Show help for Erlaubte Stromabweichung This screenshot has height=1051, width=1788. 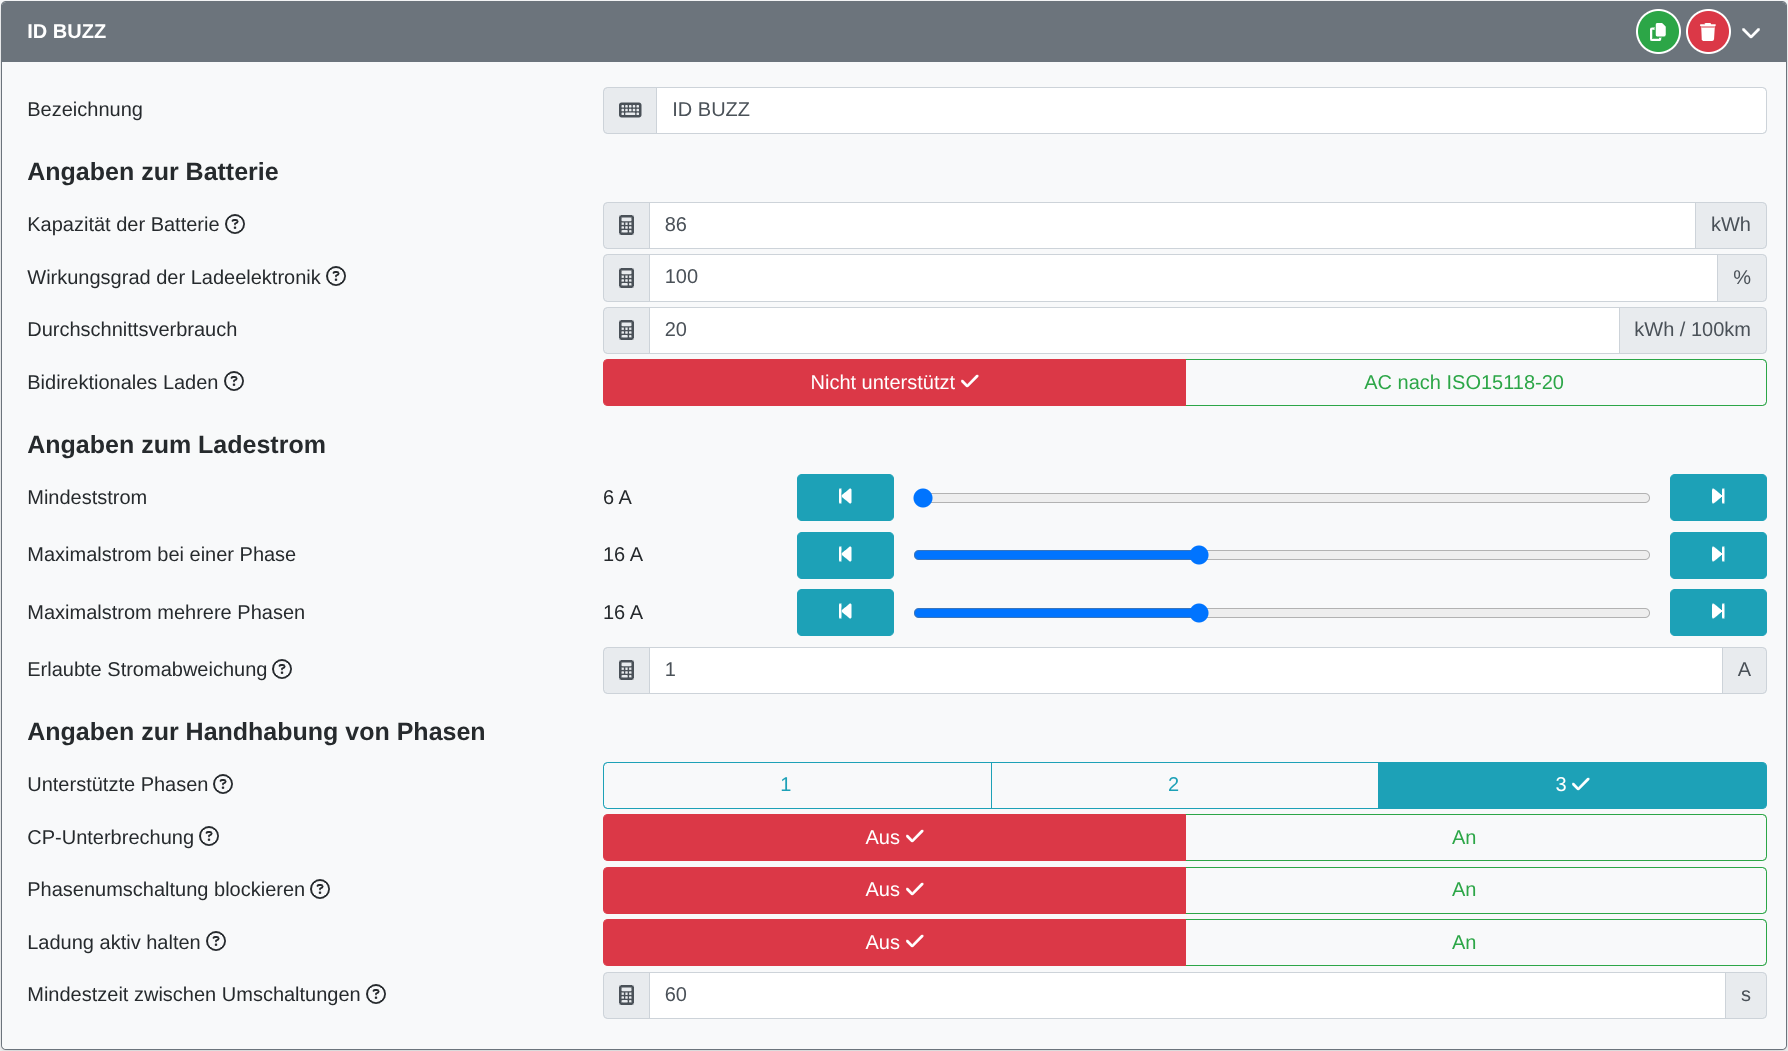coord(283,669)
